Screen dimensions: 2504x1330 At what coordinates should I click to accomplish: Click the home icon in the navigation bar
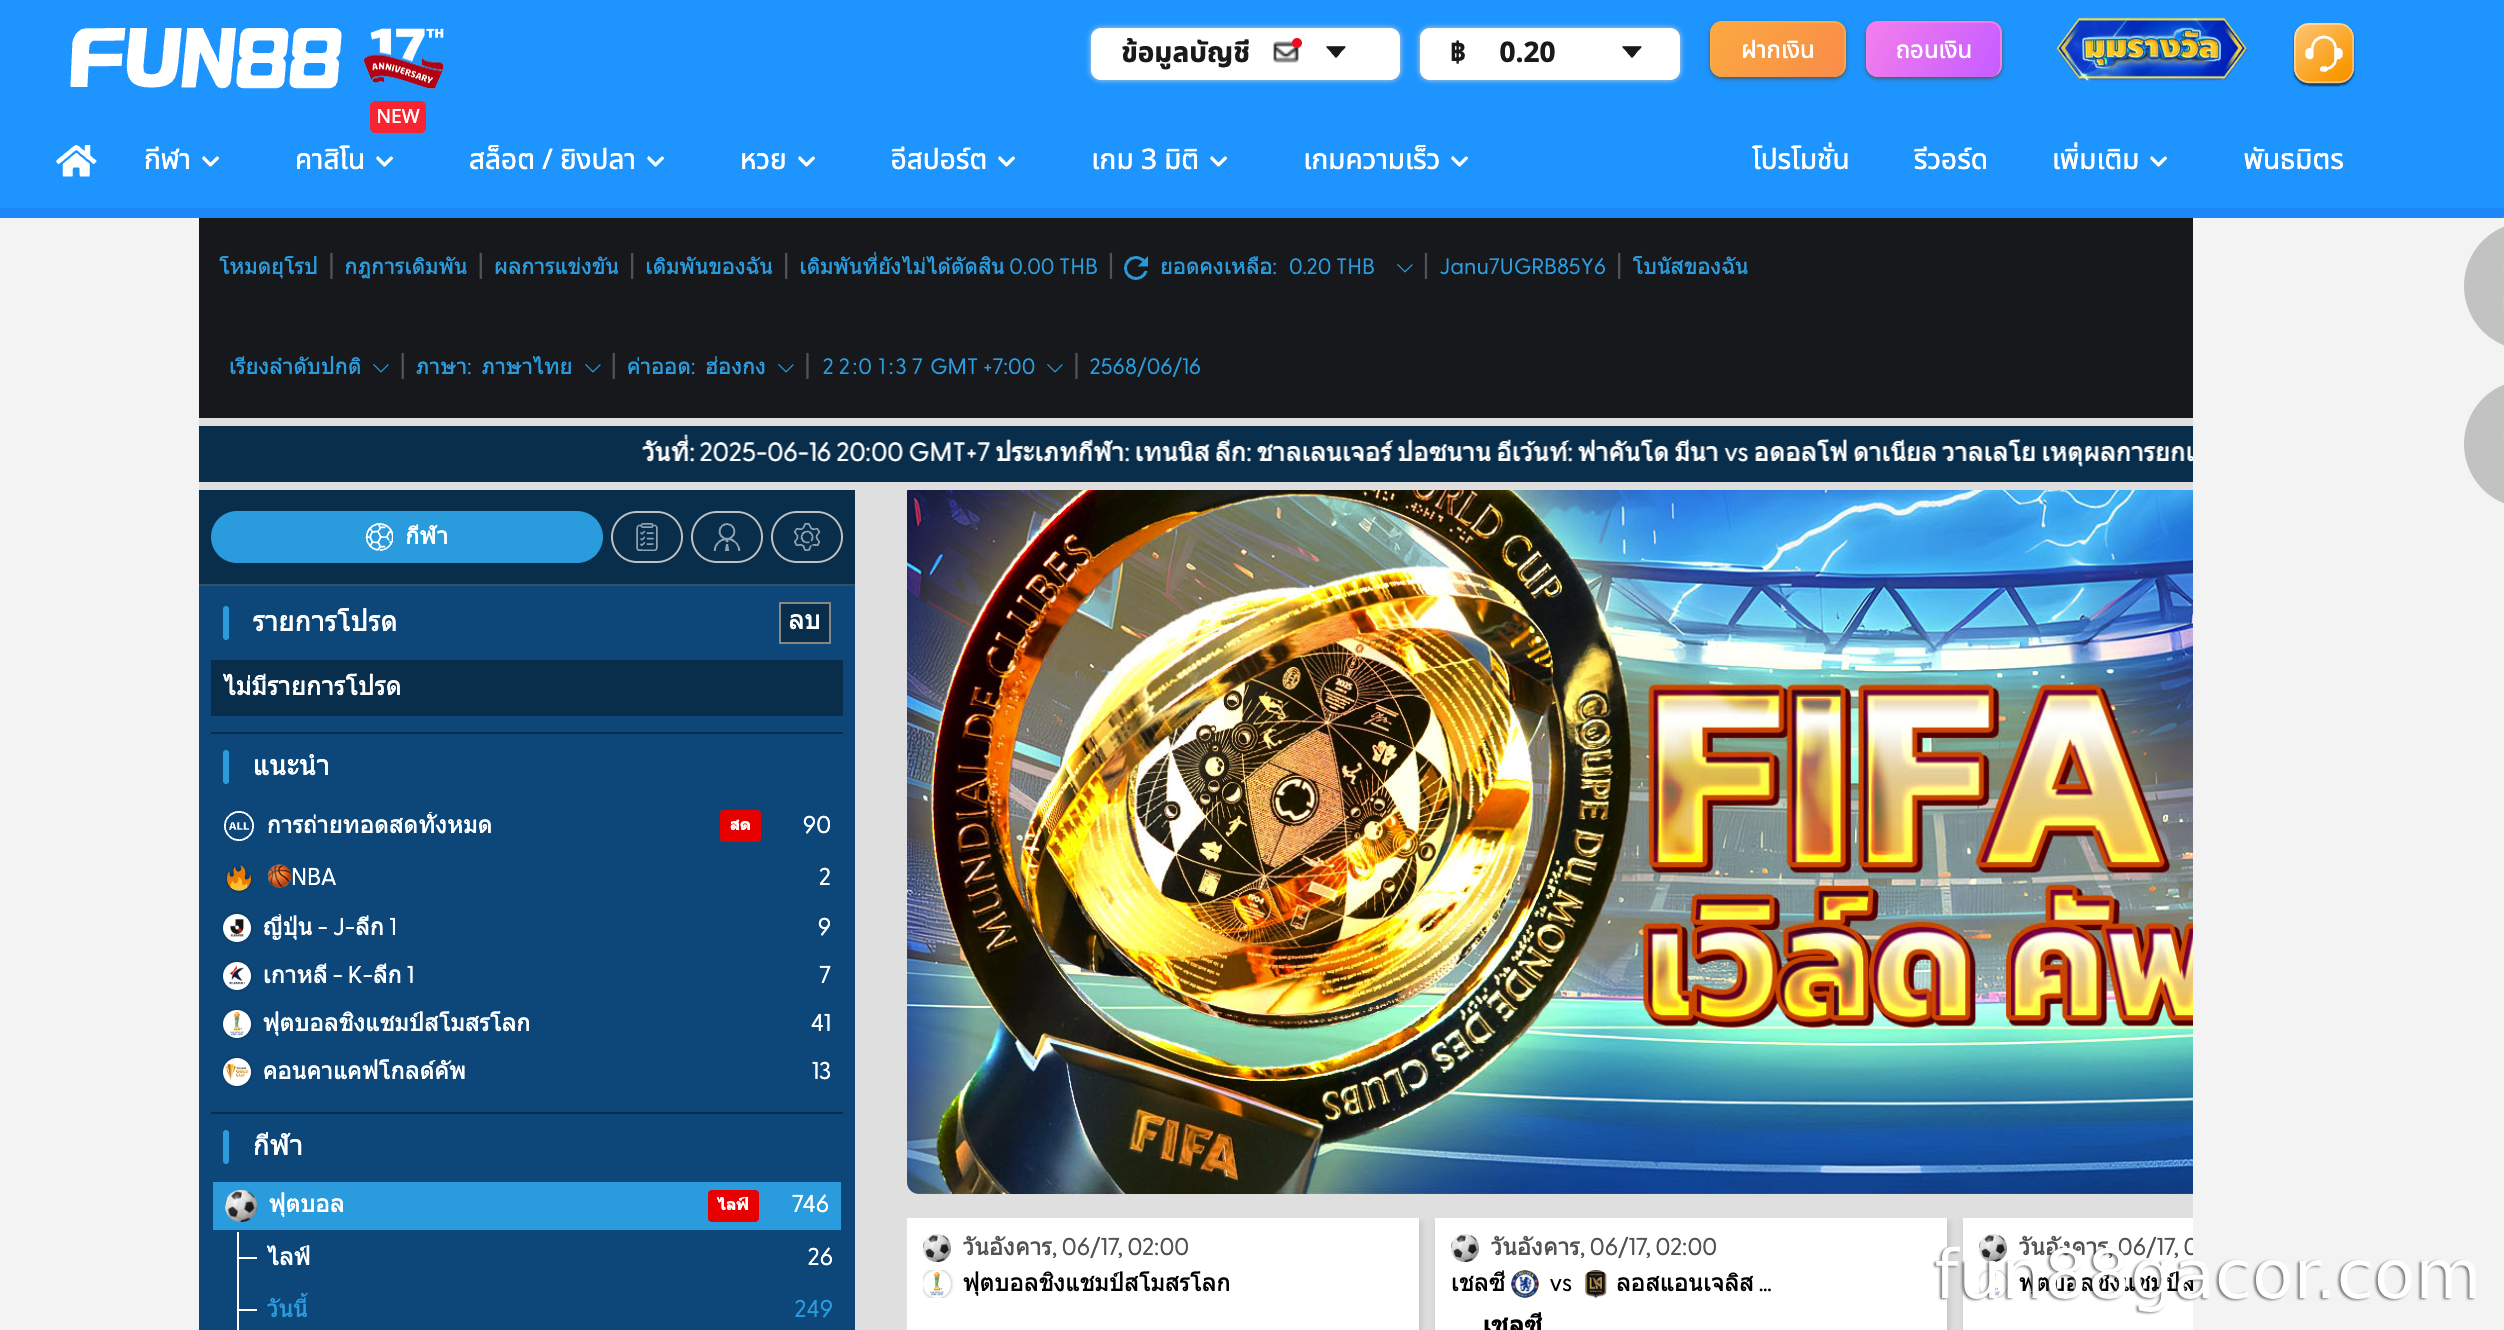click(x=76, y=160)
